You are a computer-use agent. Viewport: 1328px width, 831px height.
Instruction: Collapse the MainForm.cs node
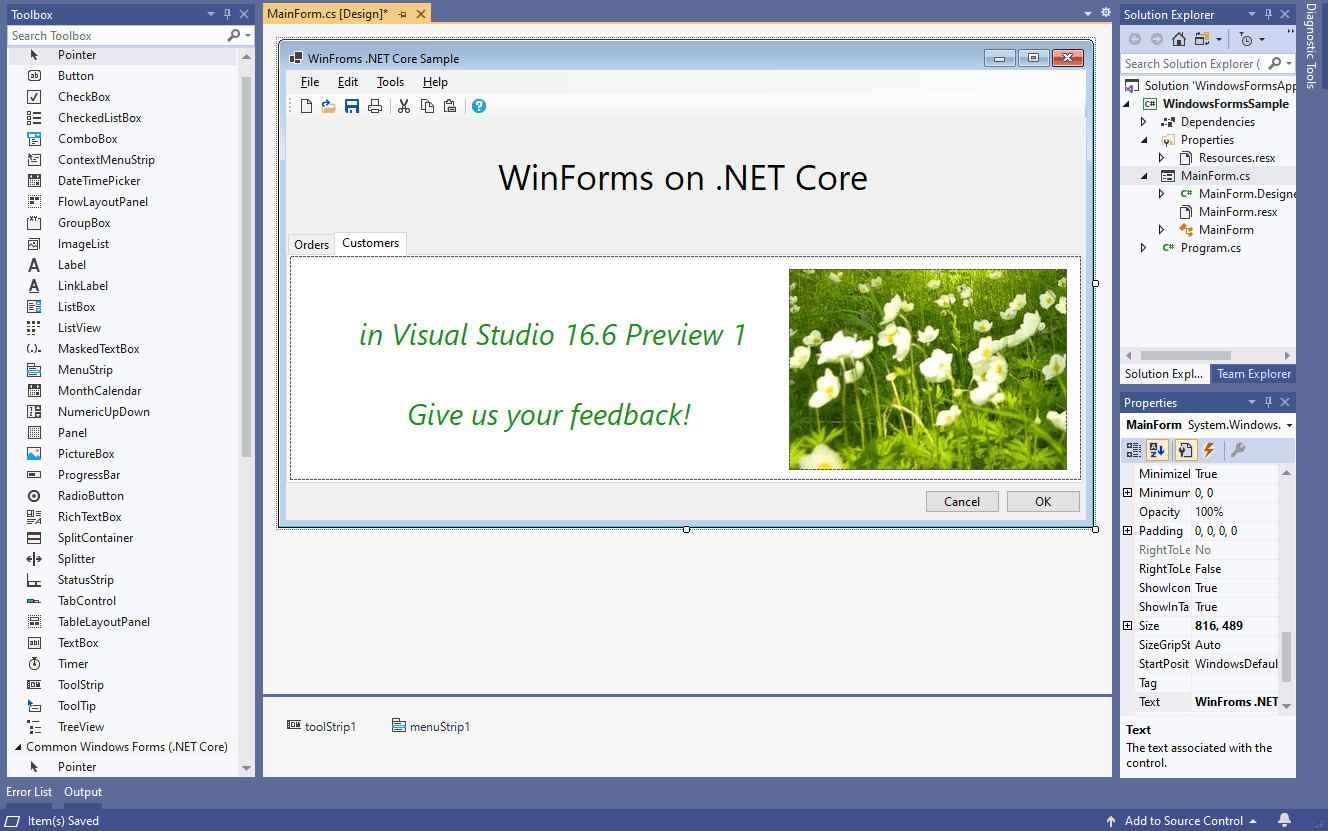pos(1144,176)
